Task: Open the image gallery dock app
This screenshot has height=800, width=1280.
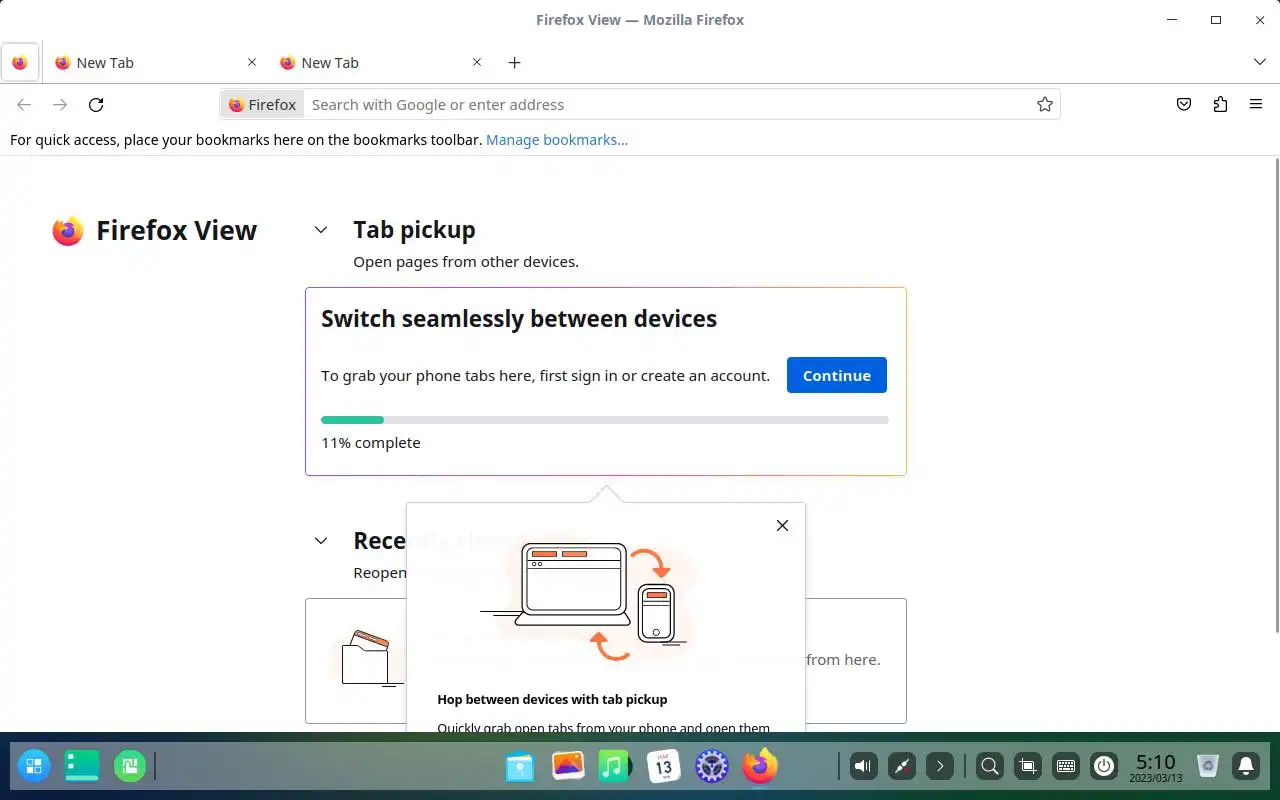Action: tap(568, 767)
